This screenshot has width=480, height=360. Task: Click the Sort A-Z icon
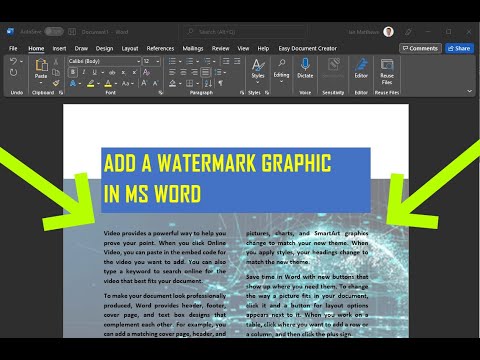(x=208, y=83)
